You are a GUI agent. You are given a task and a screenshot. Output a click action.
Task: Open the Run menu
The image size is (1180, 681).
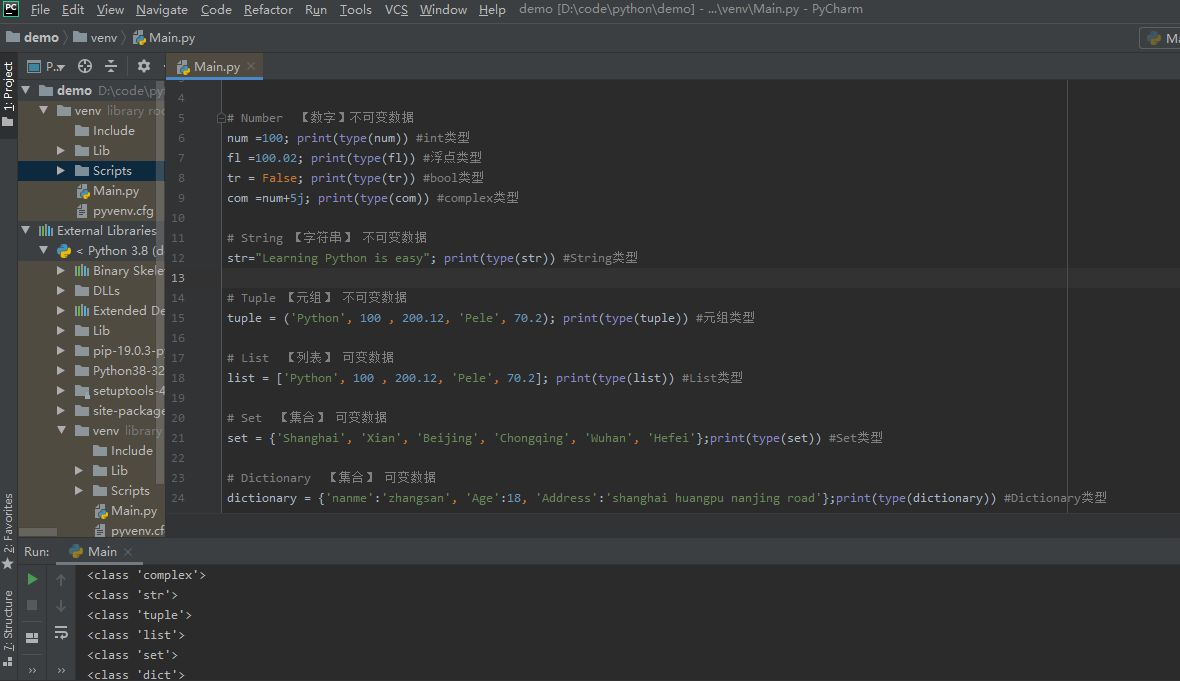tap(315, 10)
